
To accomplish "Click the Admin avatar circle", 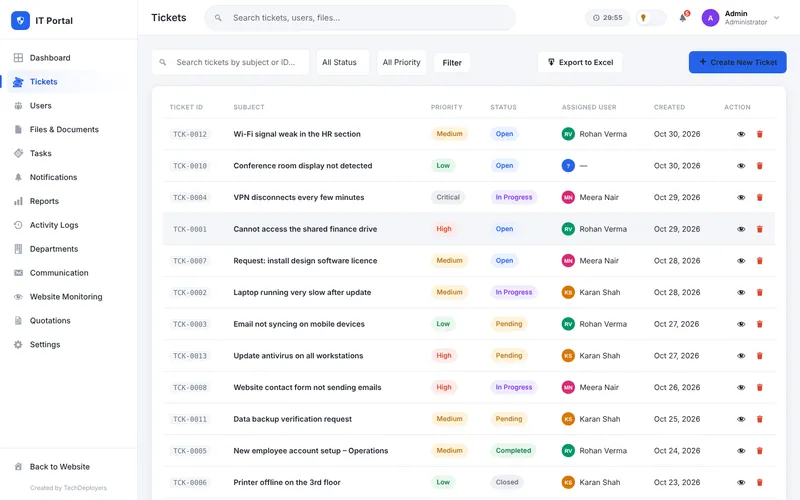I will pyautogui.click(x=710, y=18).
